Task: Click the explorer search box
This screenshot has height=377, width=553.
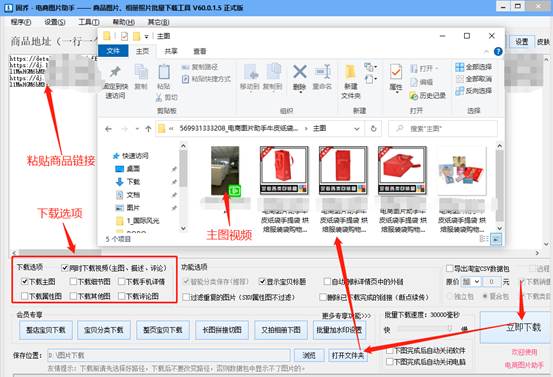Action: point(443,129)
